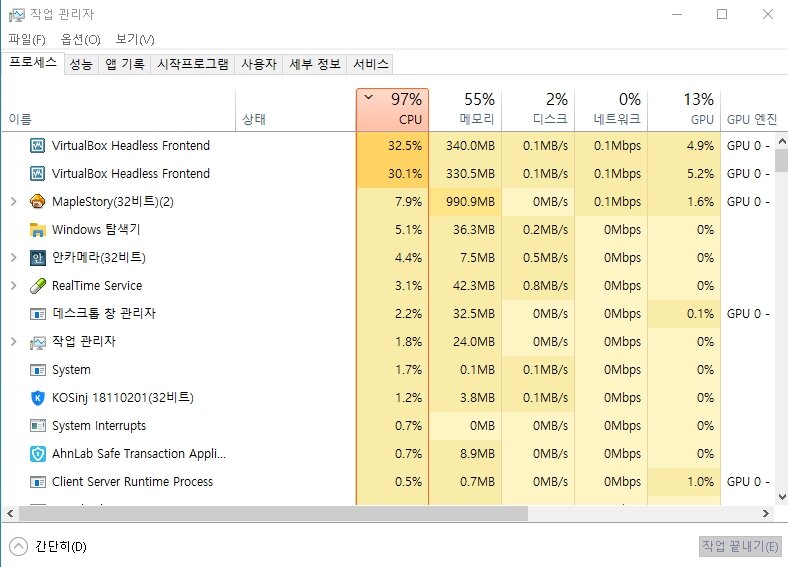Open the 옵션(O) menu
The image size is (788, 567).
coord(80,39)
